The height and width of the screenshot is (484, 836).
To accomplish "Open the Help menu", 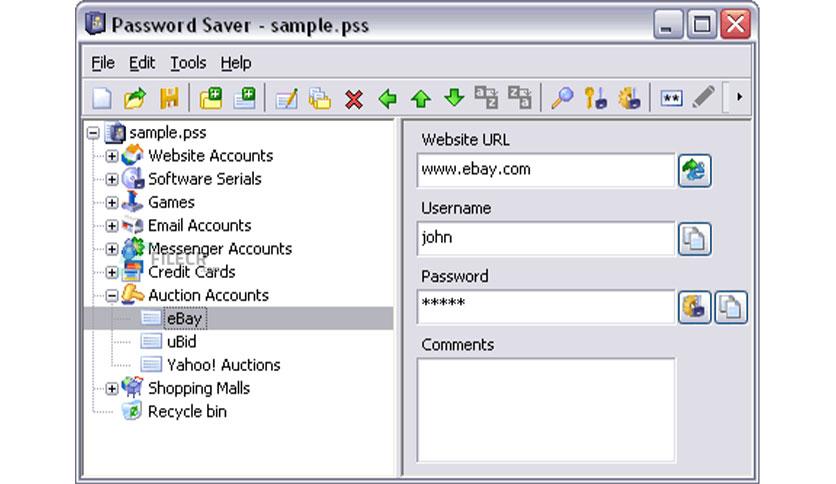I will point(236,63).
